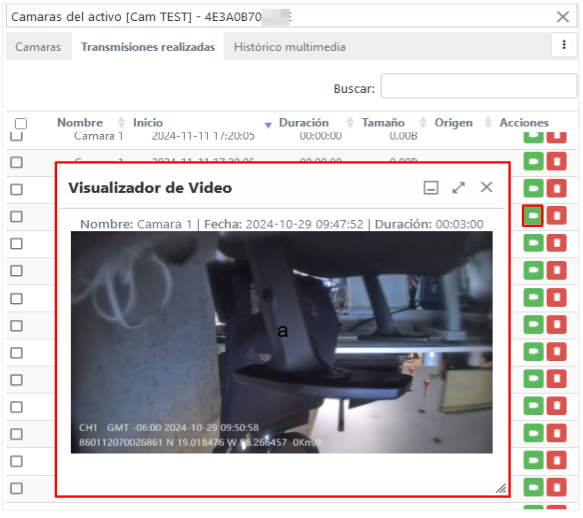Check the checkbox in the highlighted play button's row
This screenshot has width=583, height=518.
[x=16, y=216]
